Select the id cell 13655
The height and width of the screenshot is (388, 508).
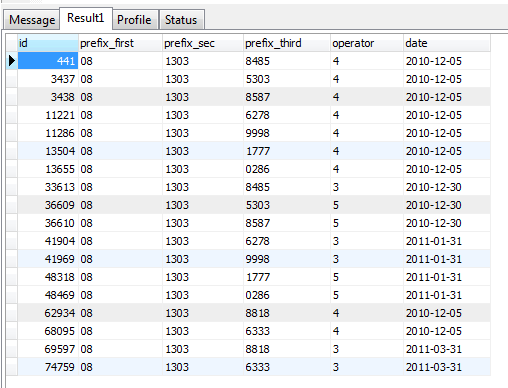pyautogui.click(x=48, y=169)
